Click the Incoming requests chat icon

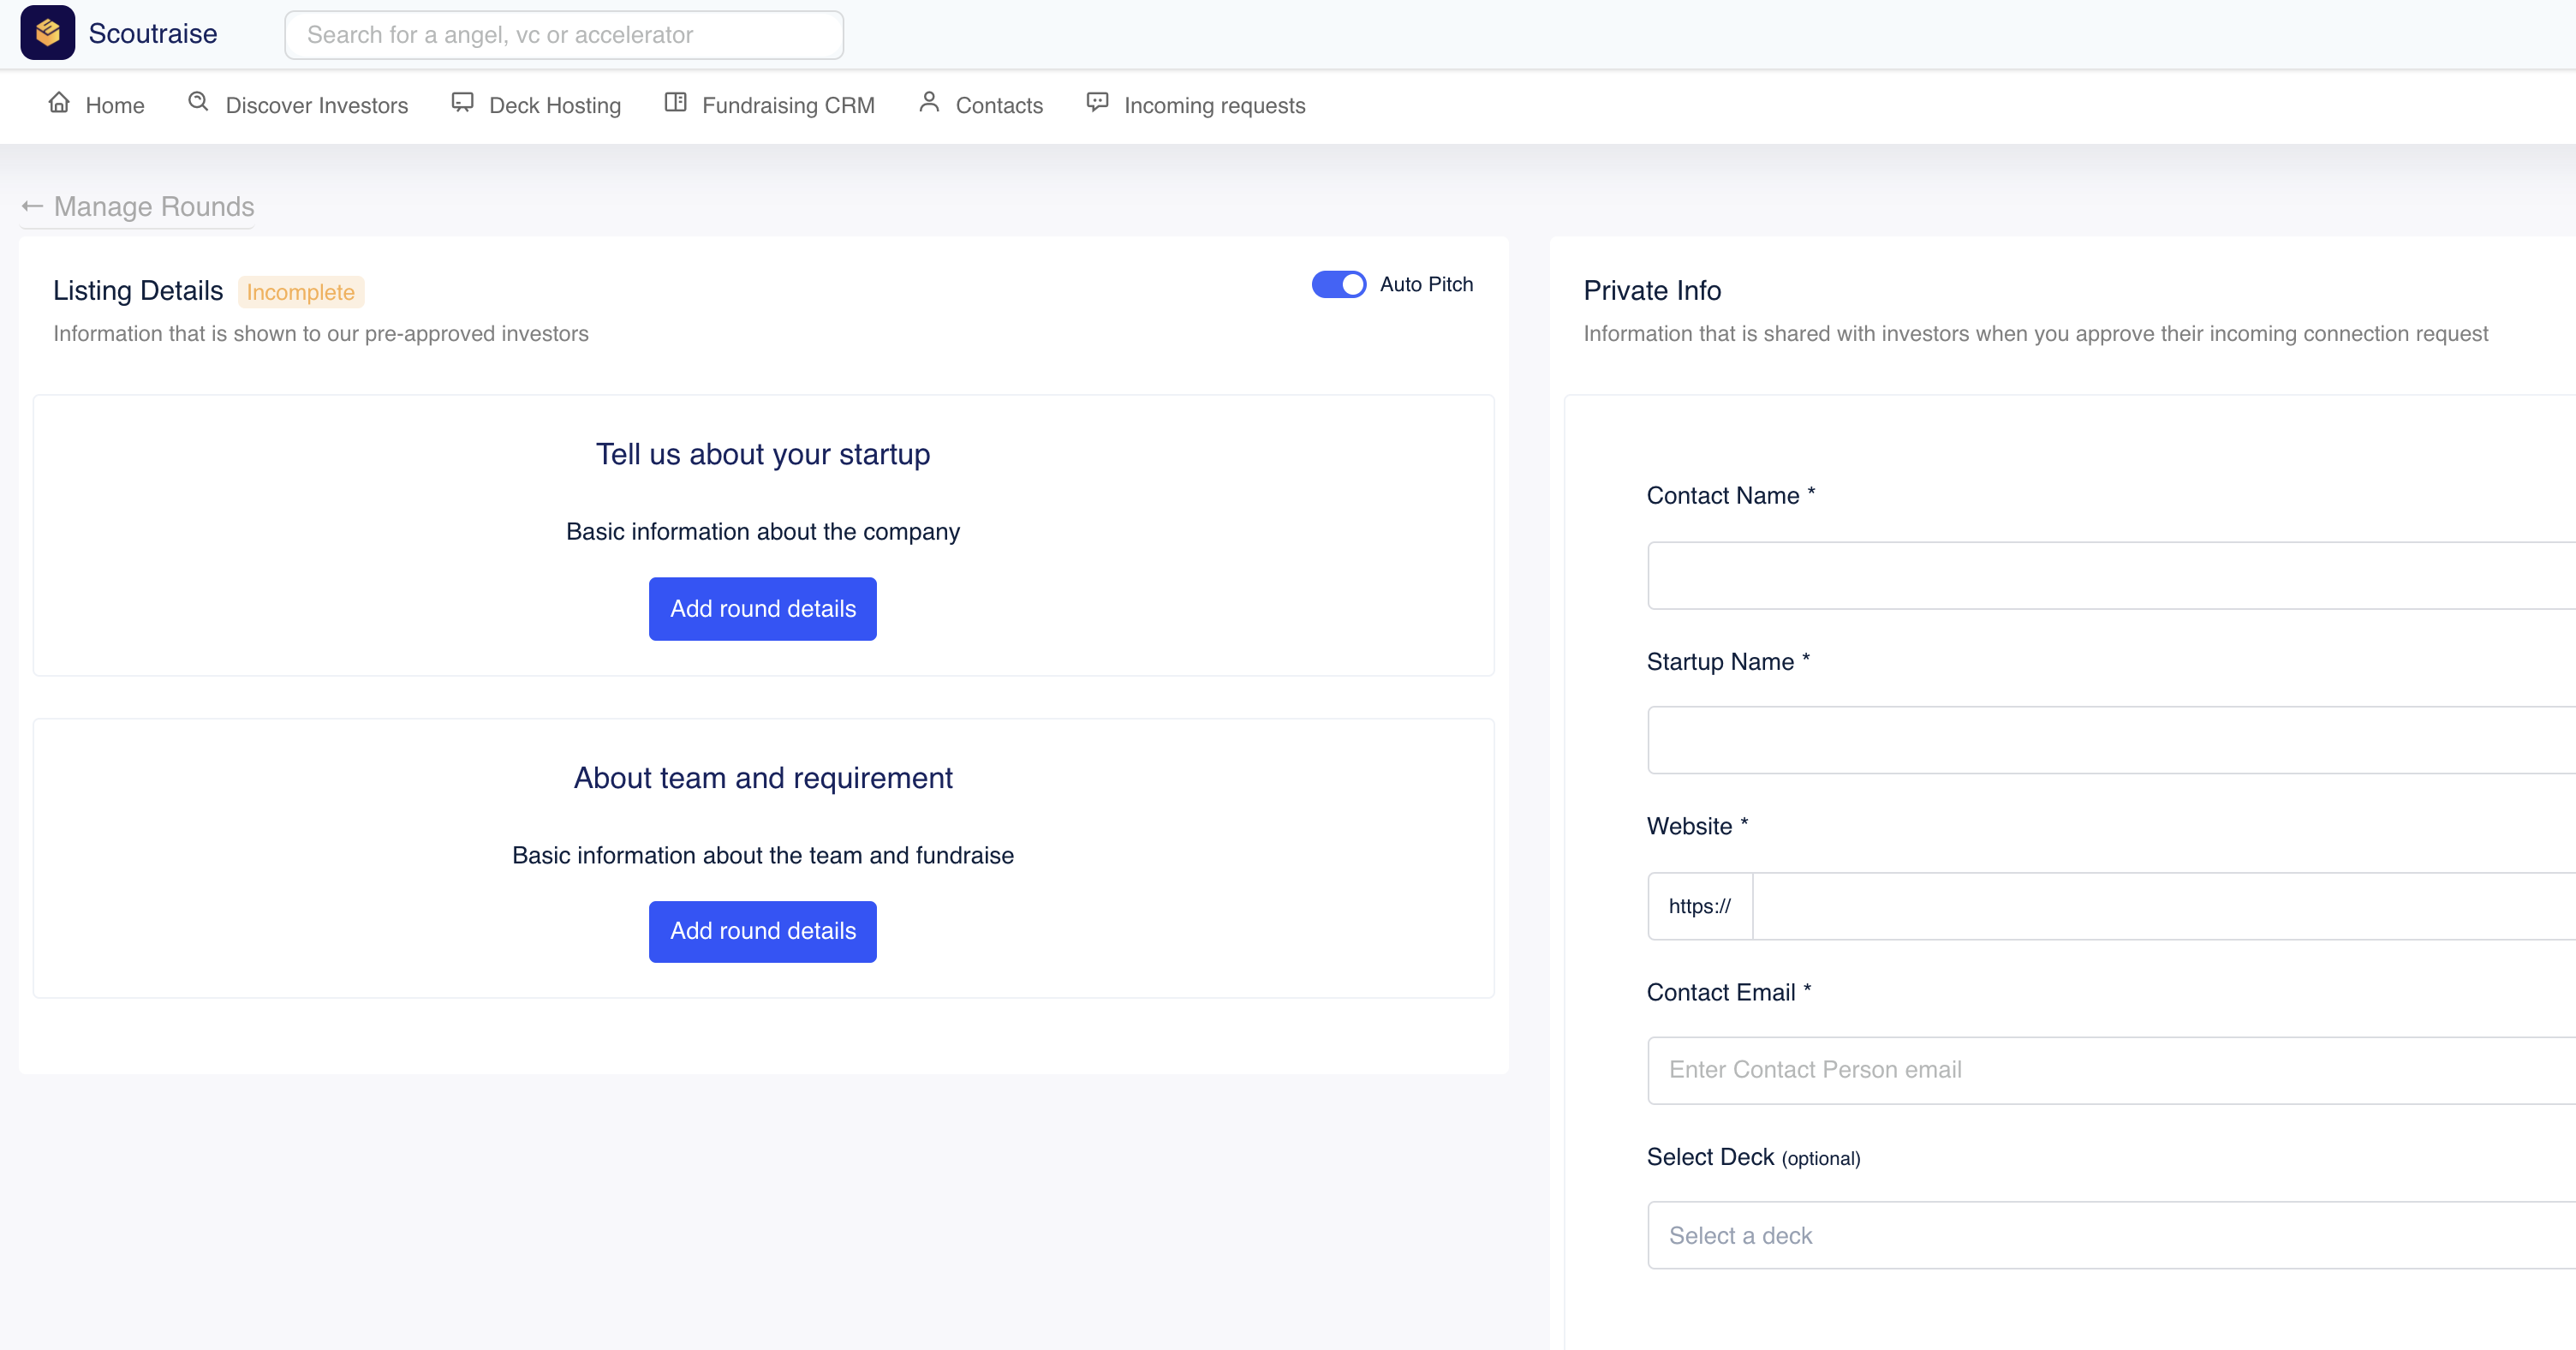1097,103
